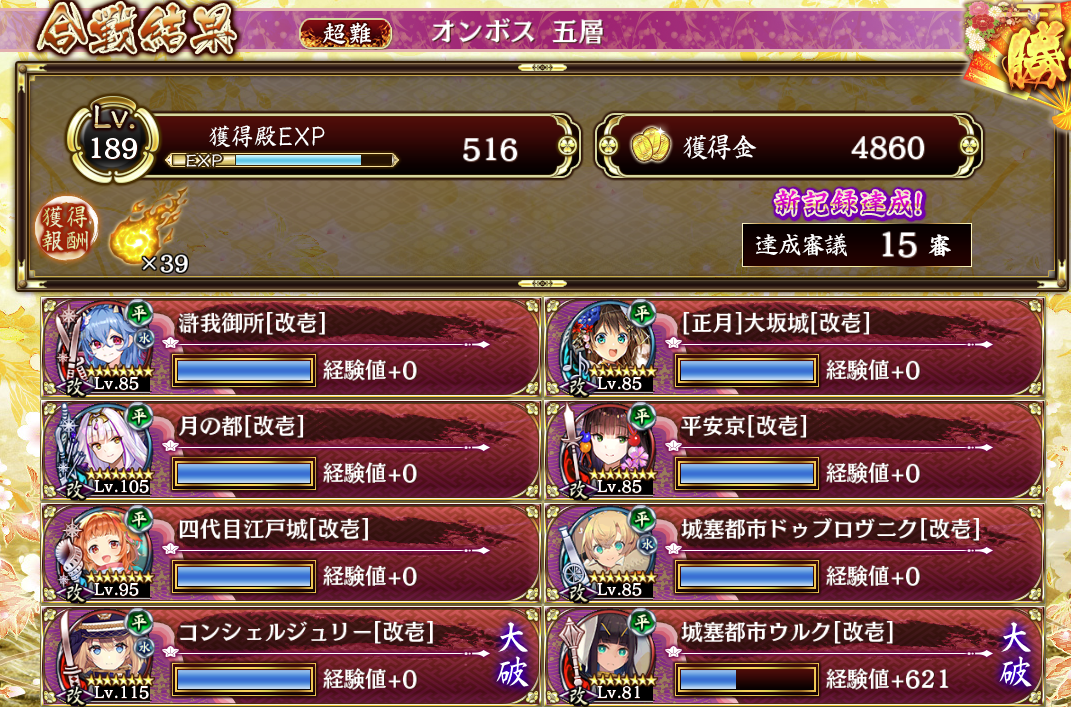1071x707 pixels.
Task: Open [正月]大坂城 character portrait
Action: (605, 347)
